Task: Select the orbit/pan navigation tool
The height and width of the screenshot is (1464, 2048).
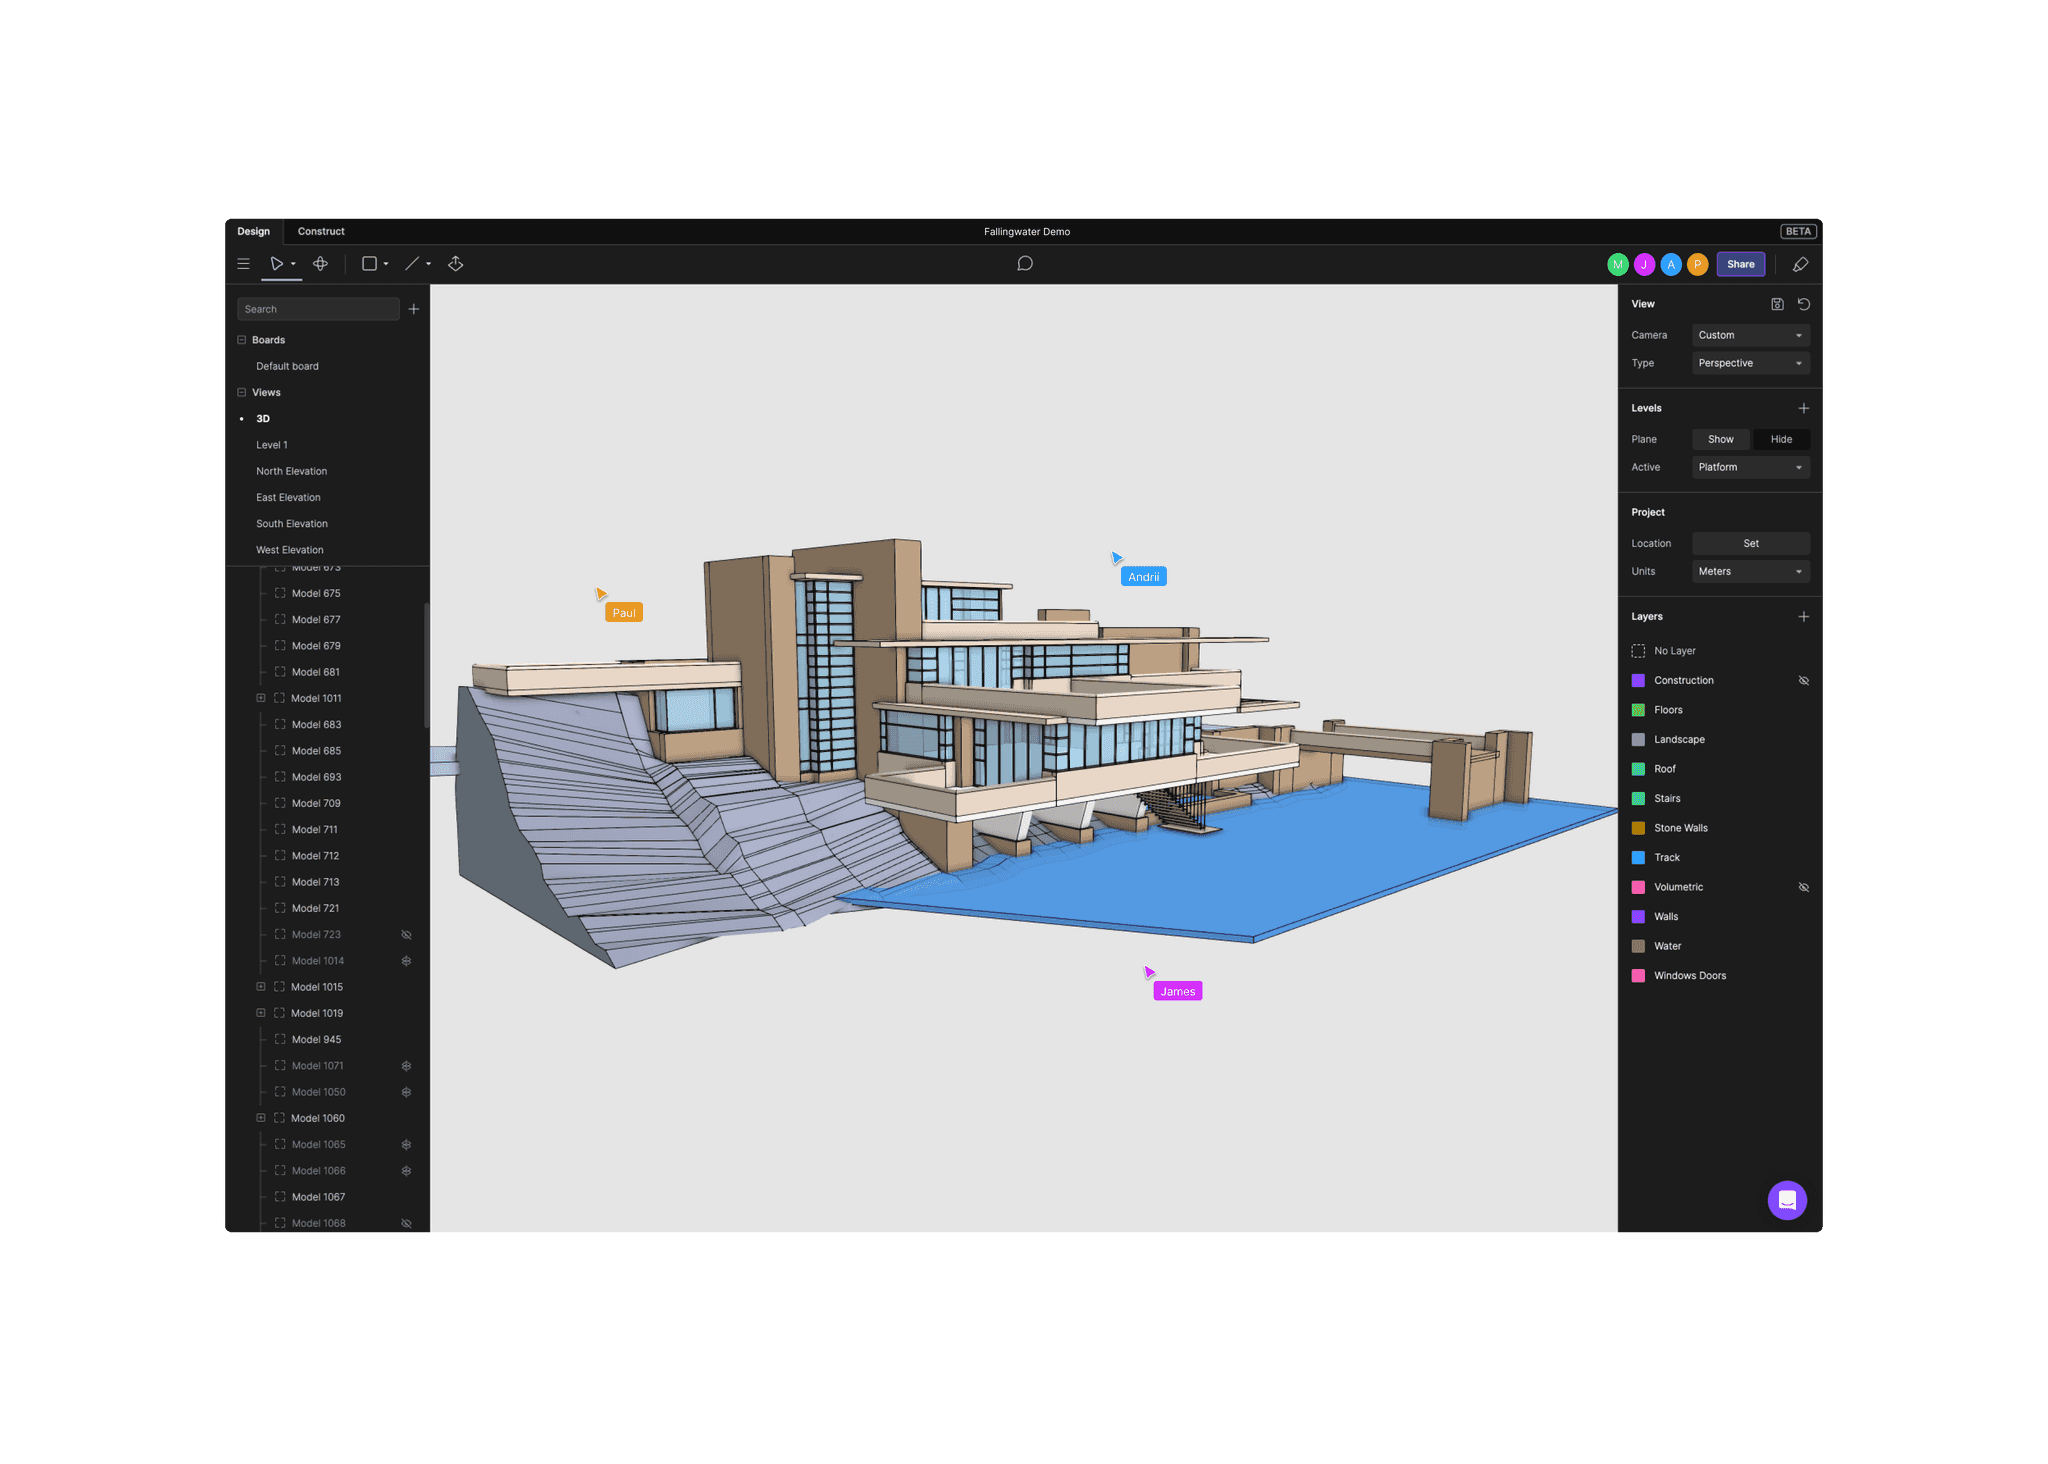Action: (320, 264)
